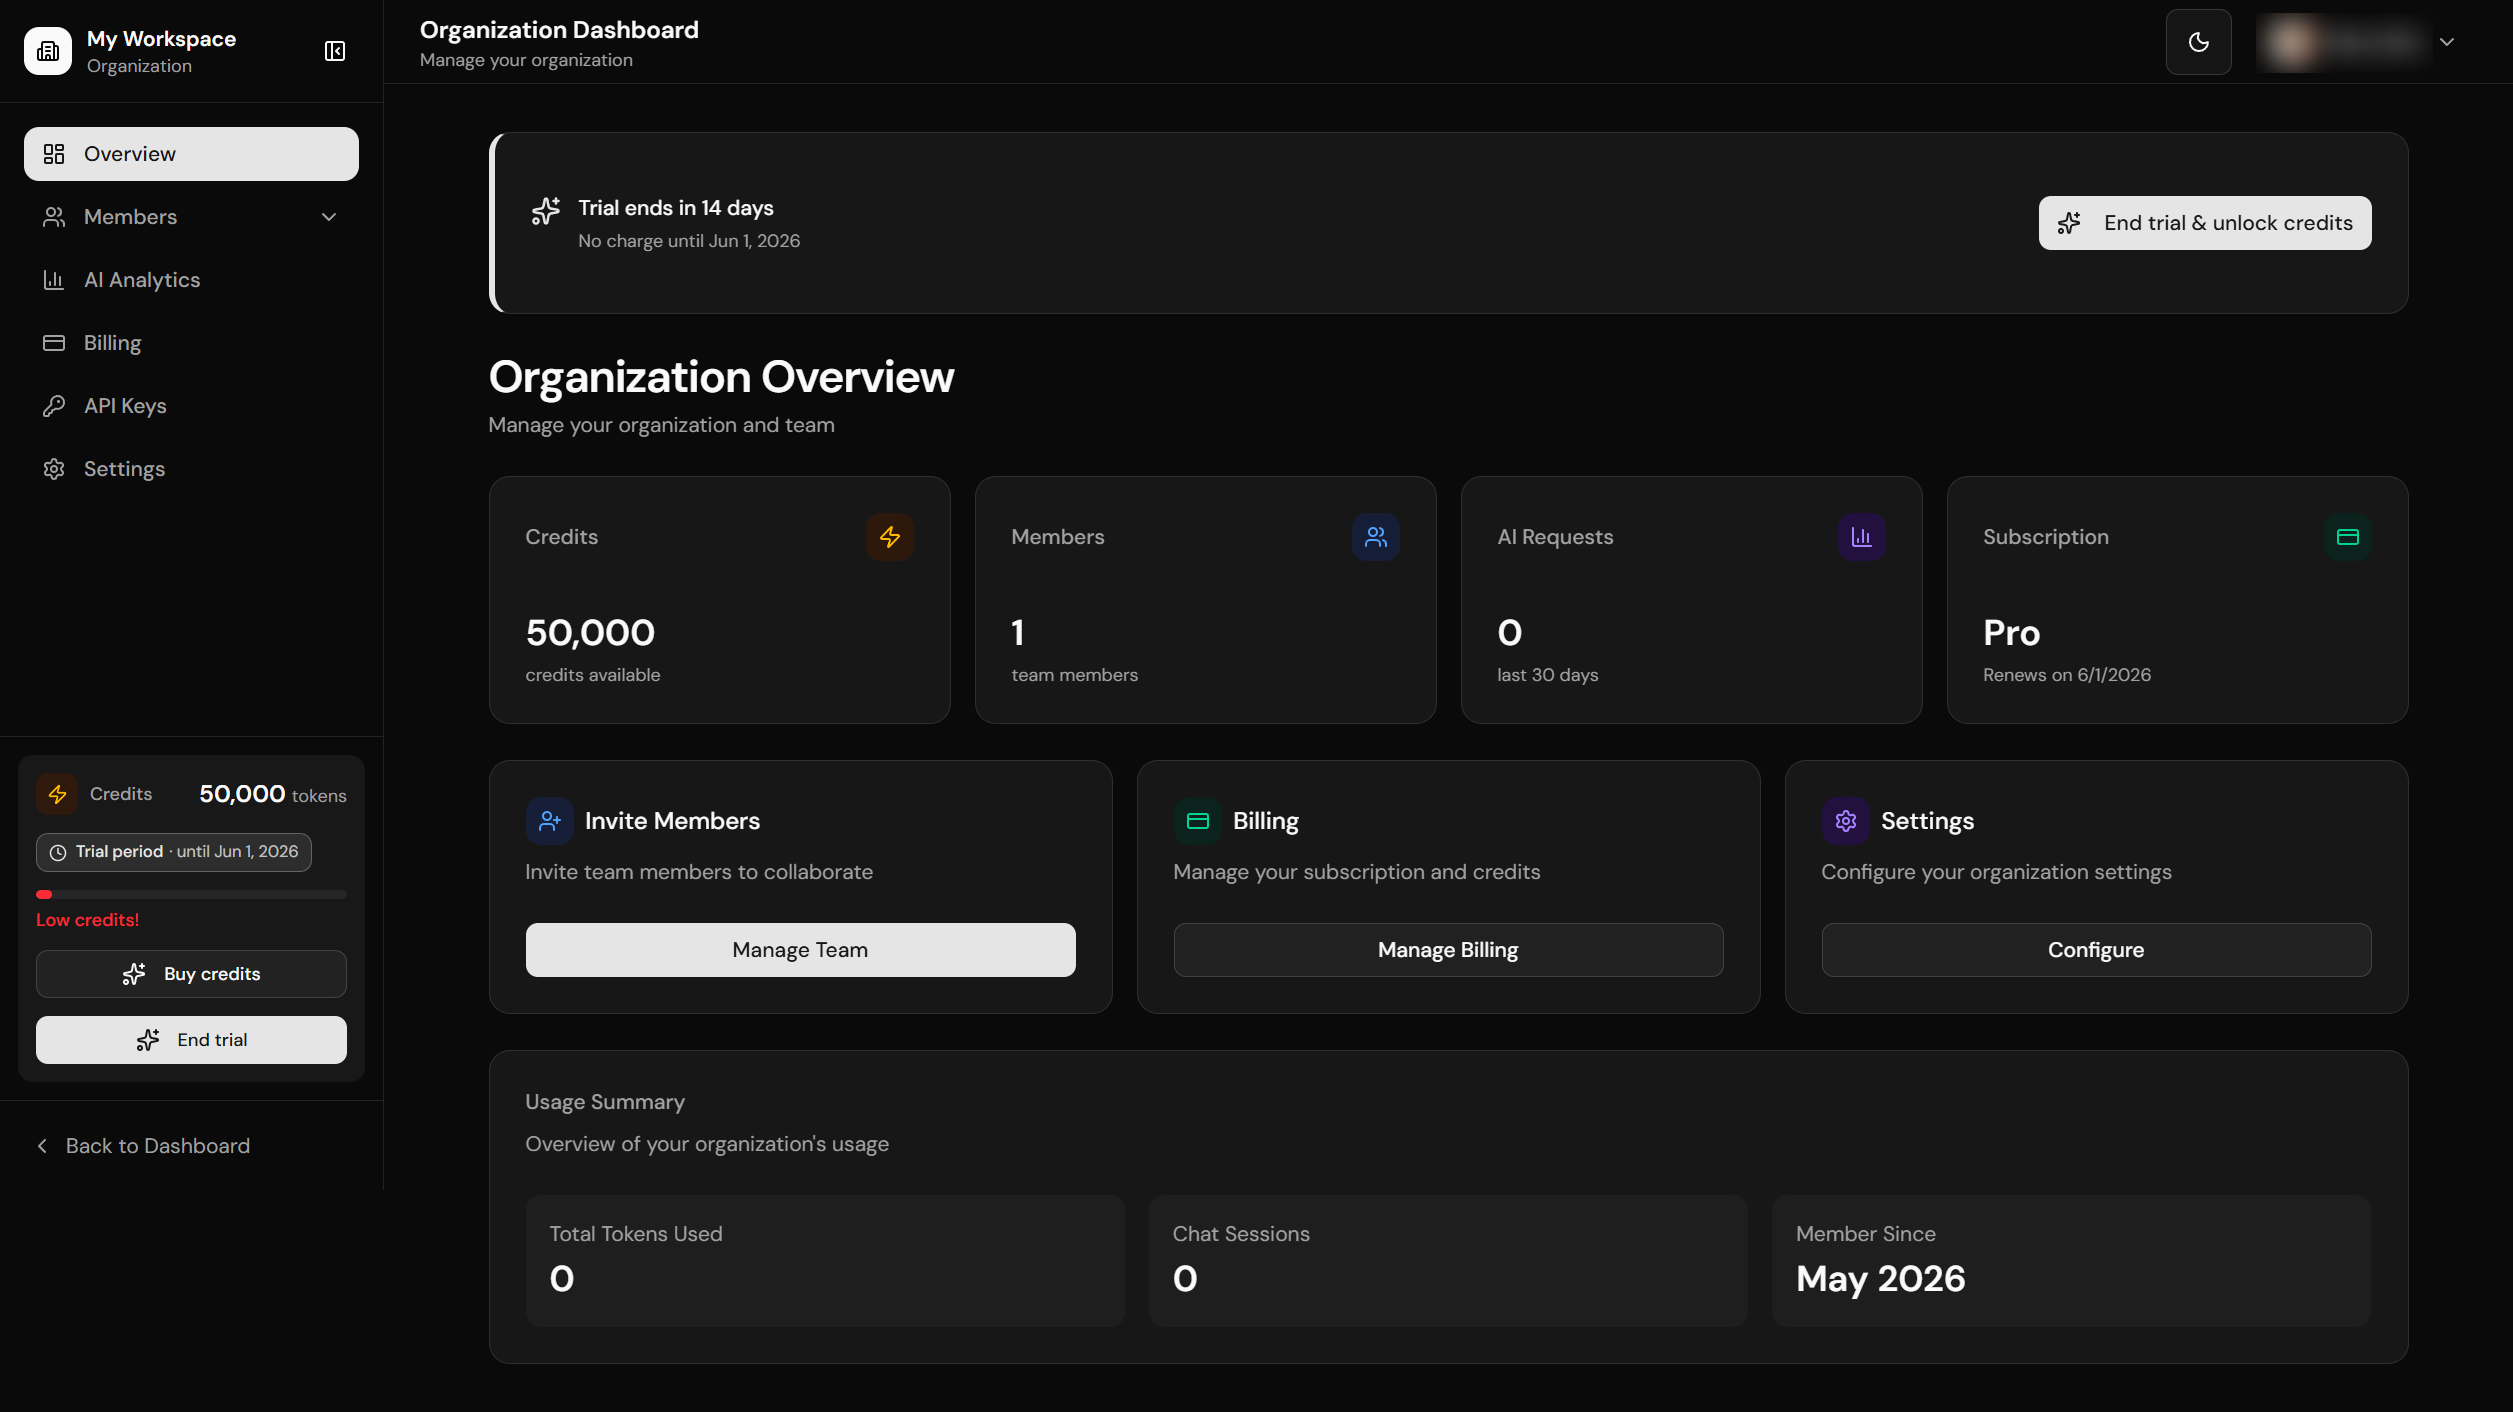The width and height of the screenshot is (2513, 1412).
Task: Click the green Billing card icon
Action: click(1198, 821)
